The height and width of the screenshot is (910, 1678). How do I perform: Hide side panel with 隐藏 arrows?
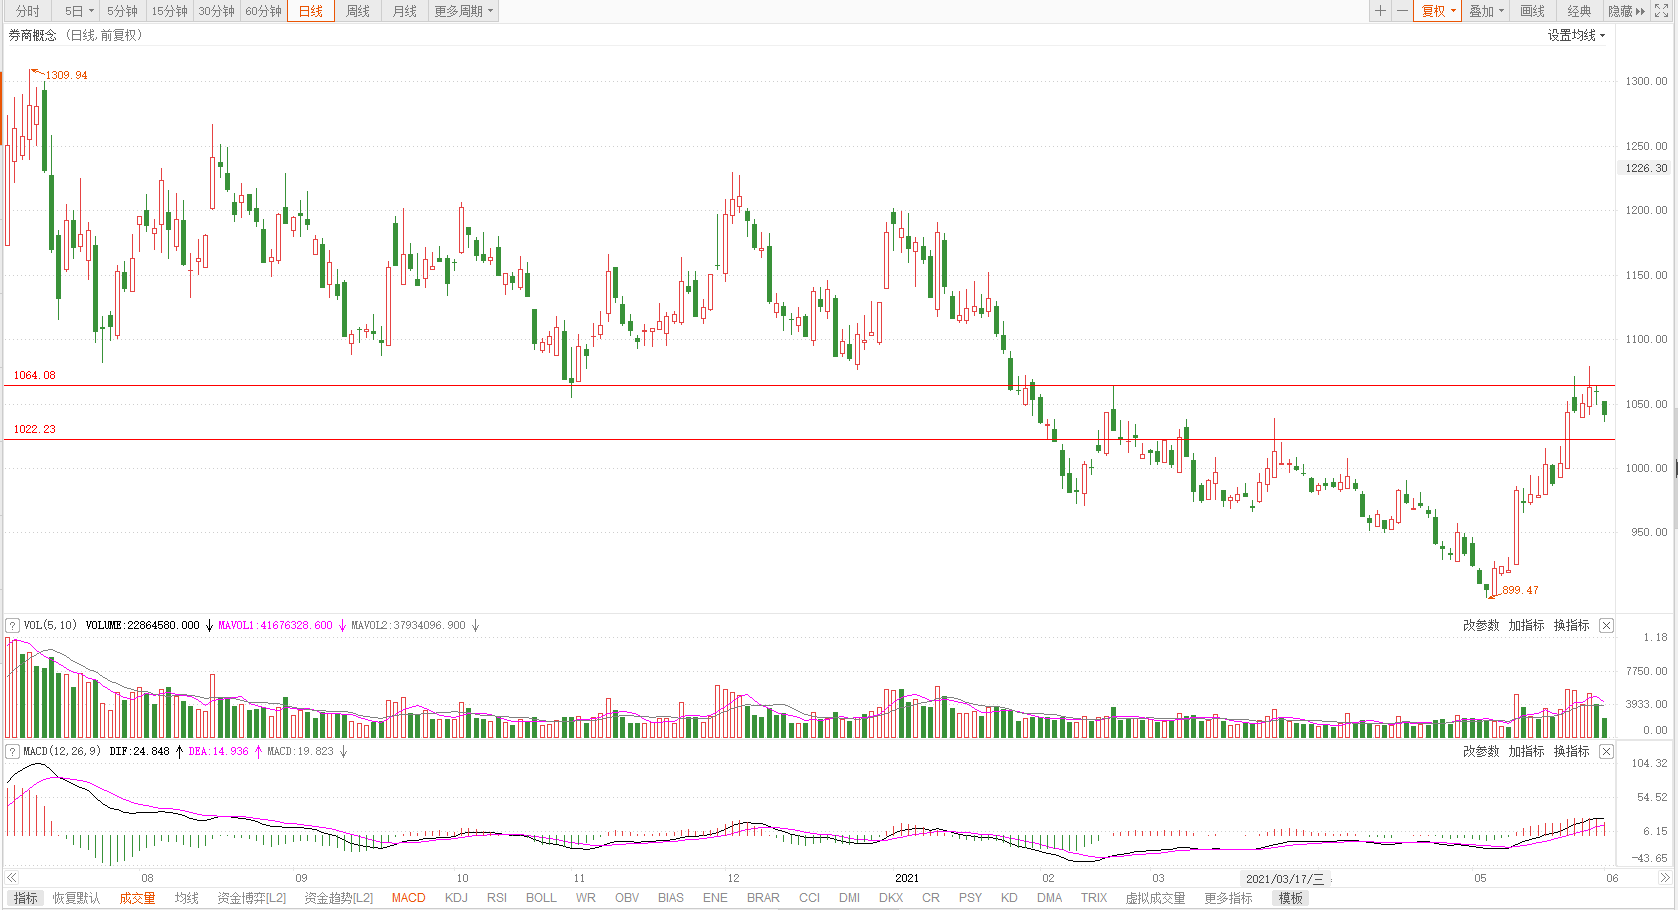pos(1626,11)
